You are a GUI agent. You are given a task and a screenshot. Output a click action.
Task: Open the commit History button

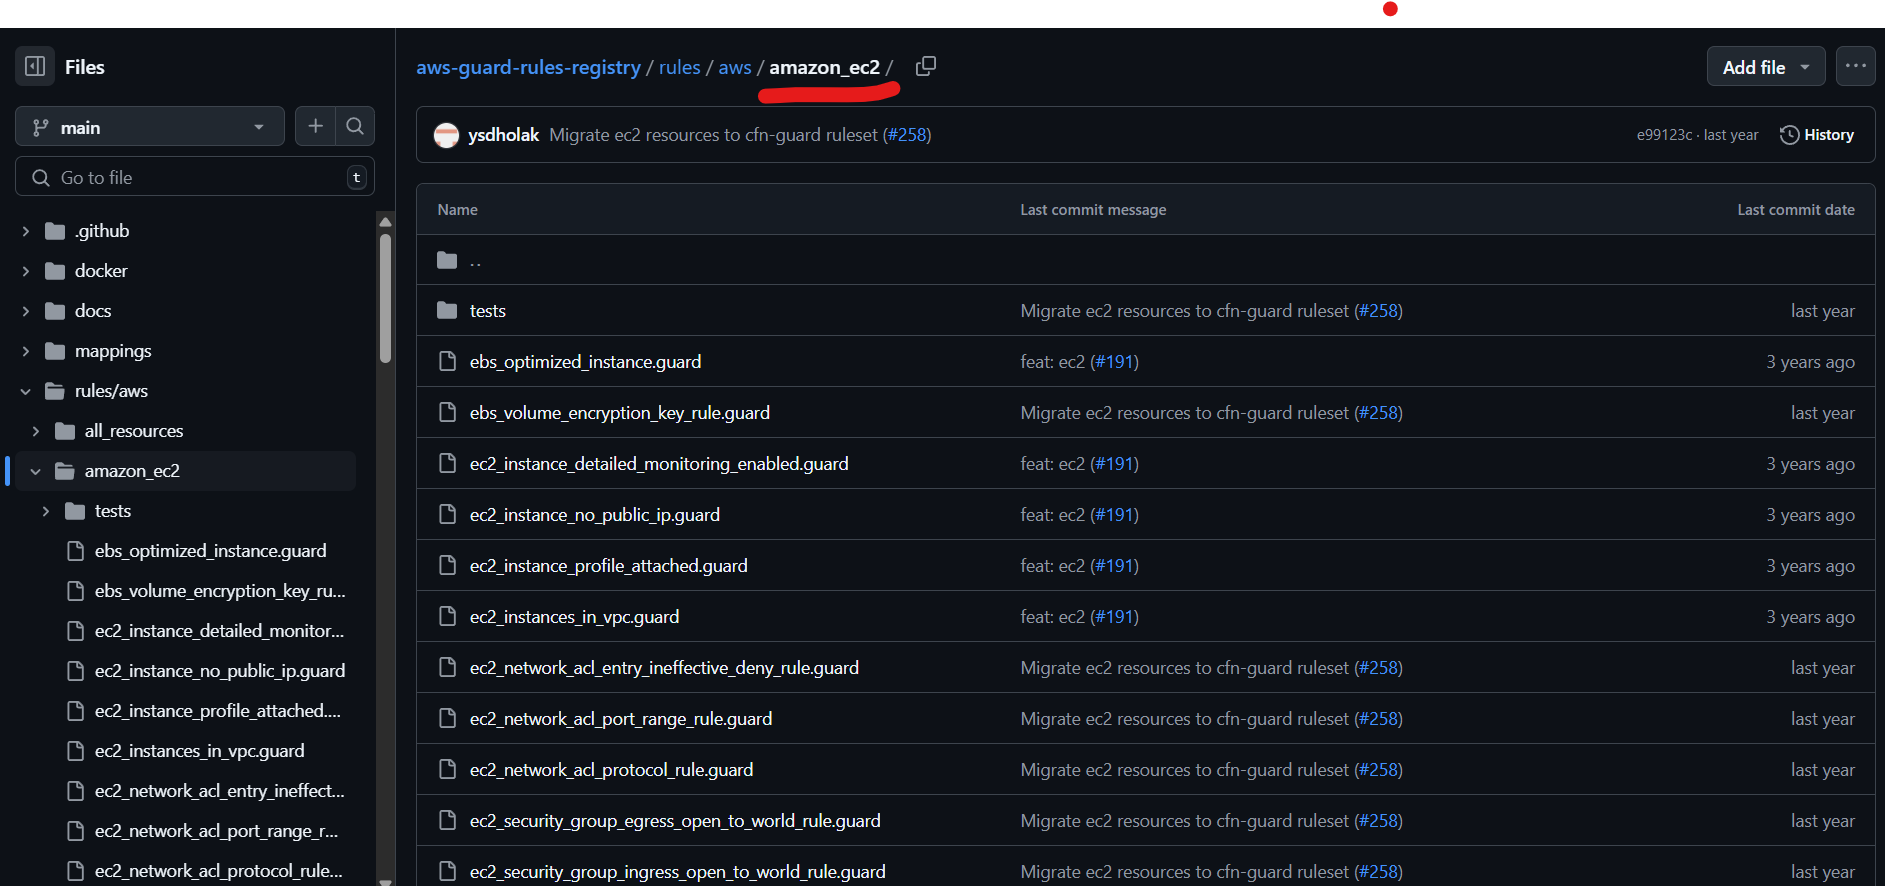(x=1817, y=135)
